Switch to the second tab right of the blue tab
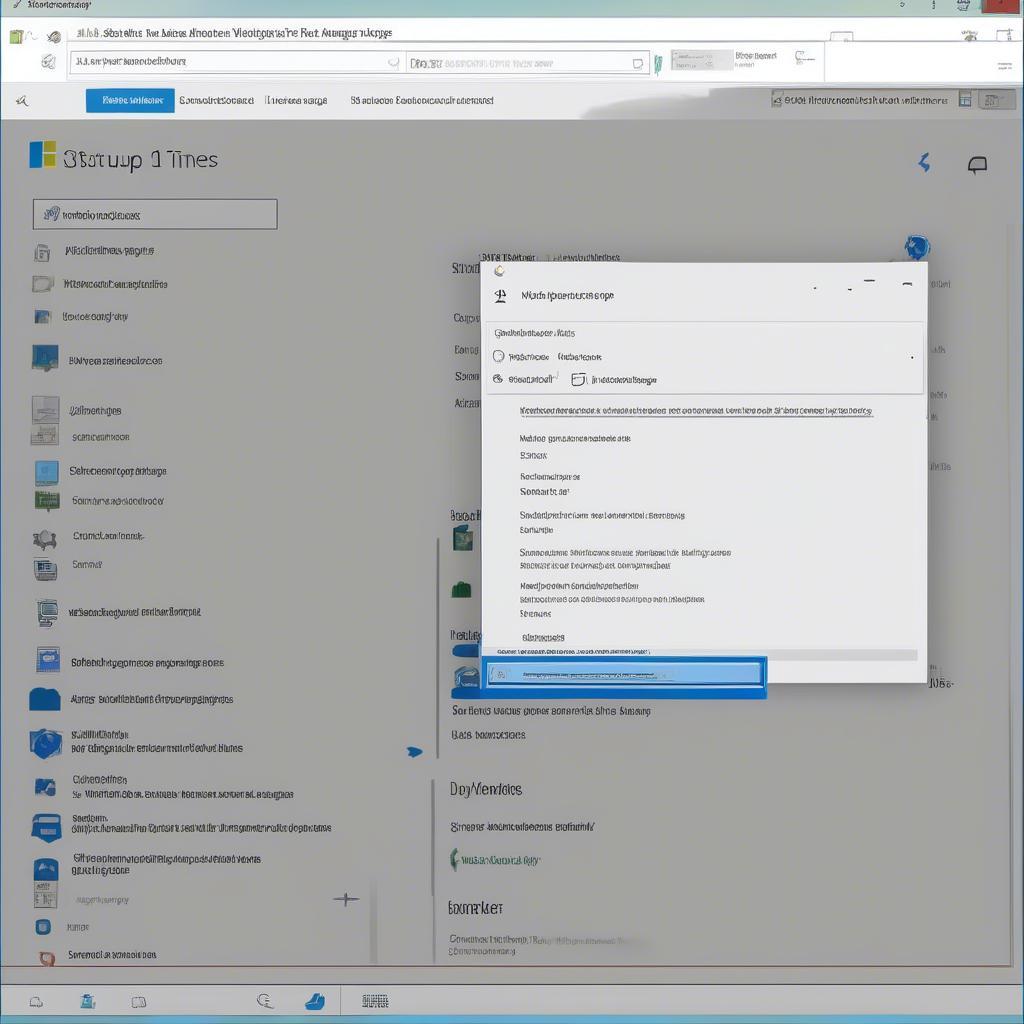Image resolution: width=1024 pixels, height=1024 pixels. (216, 101)
